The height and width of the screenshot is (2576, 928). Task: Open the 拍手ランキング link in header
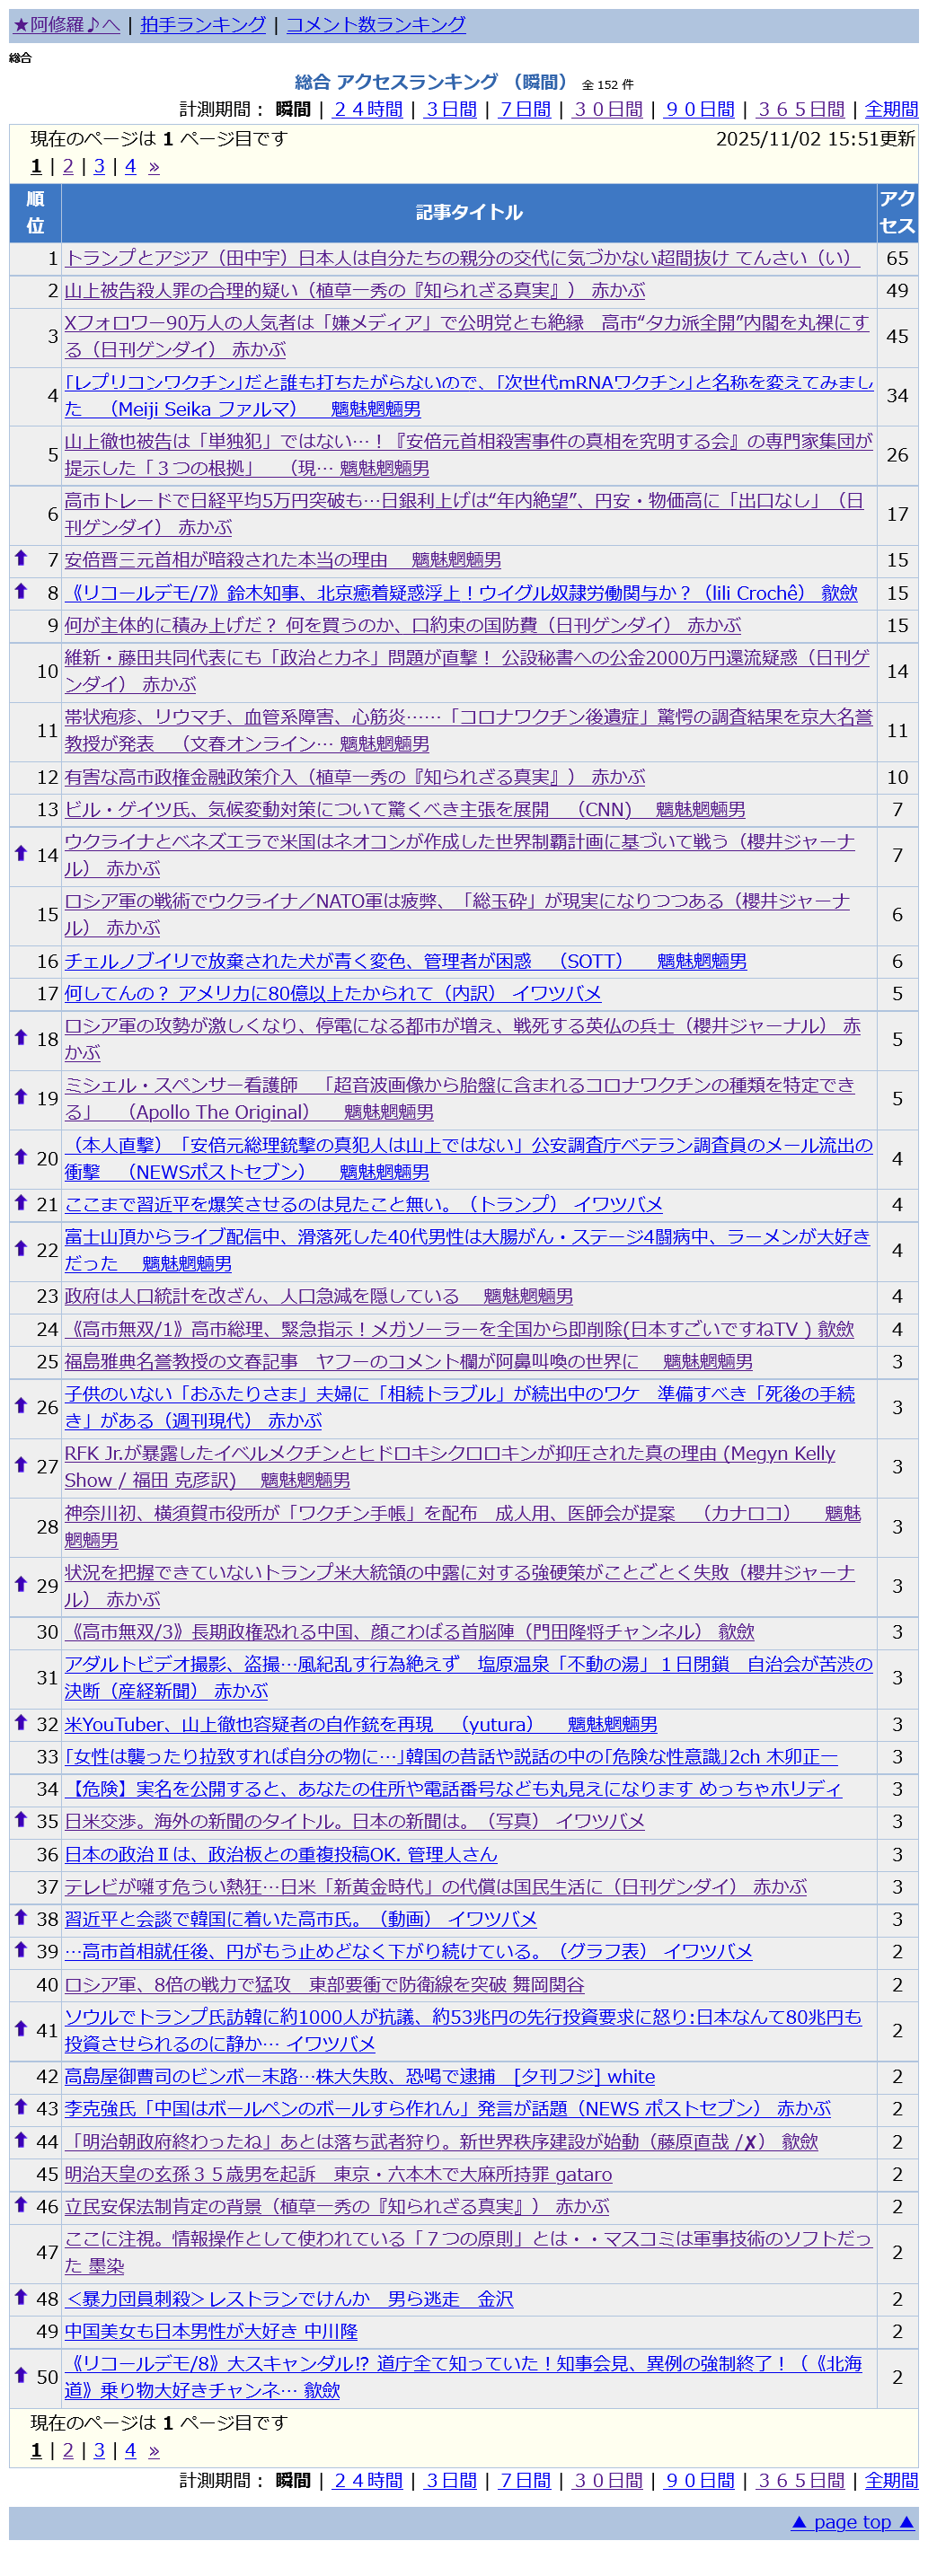coord(203,24)
